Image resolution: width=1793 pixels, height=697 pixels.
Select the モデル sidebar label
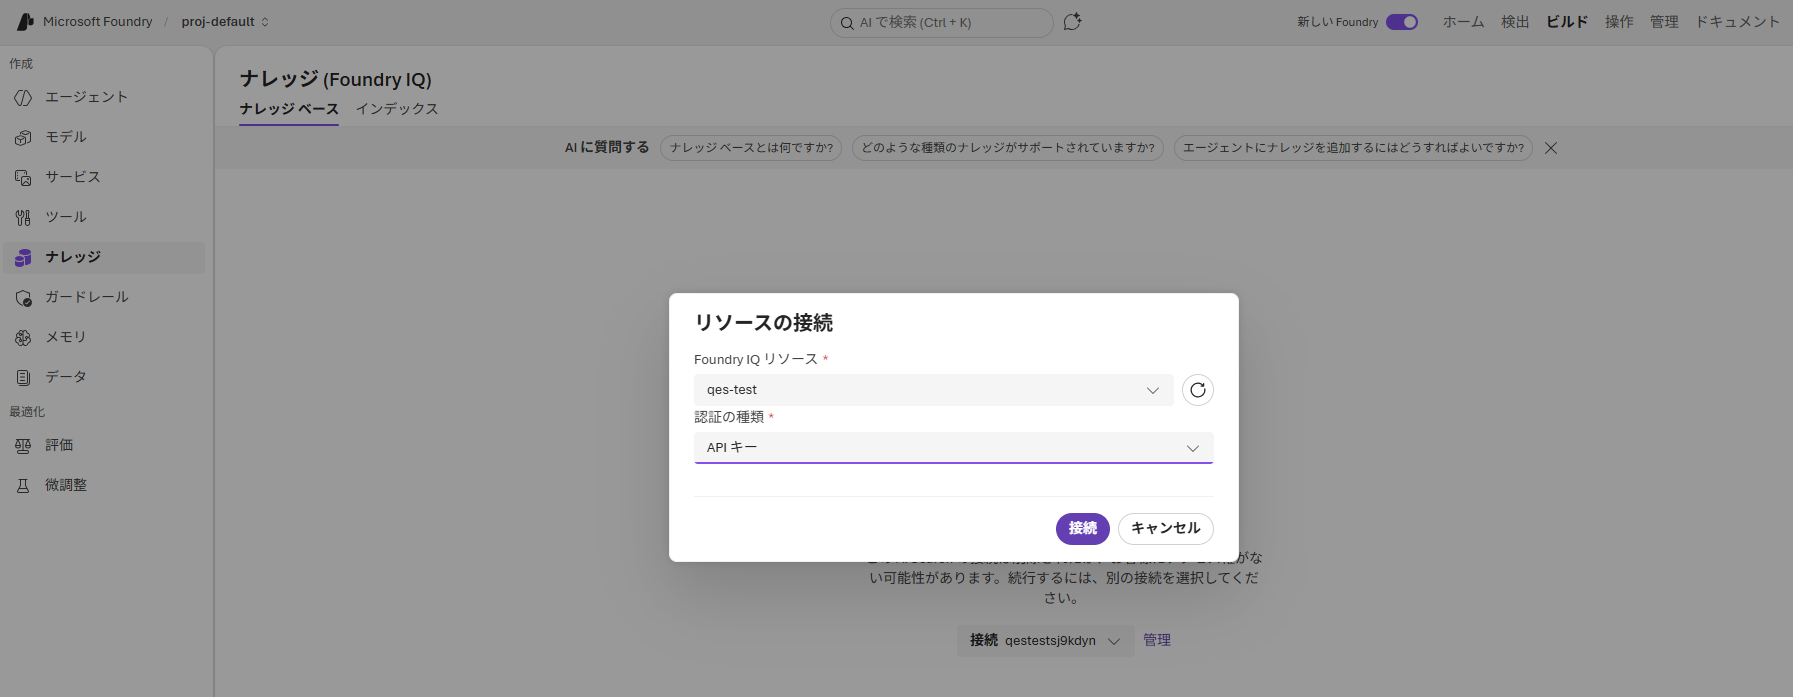tap(66, 137)
